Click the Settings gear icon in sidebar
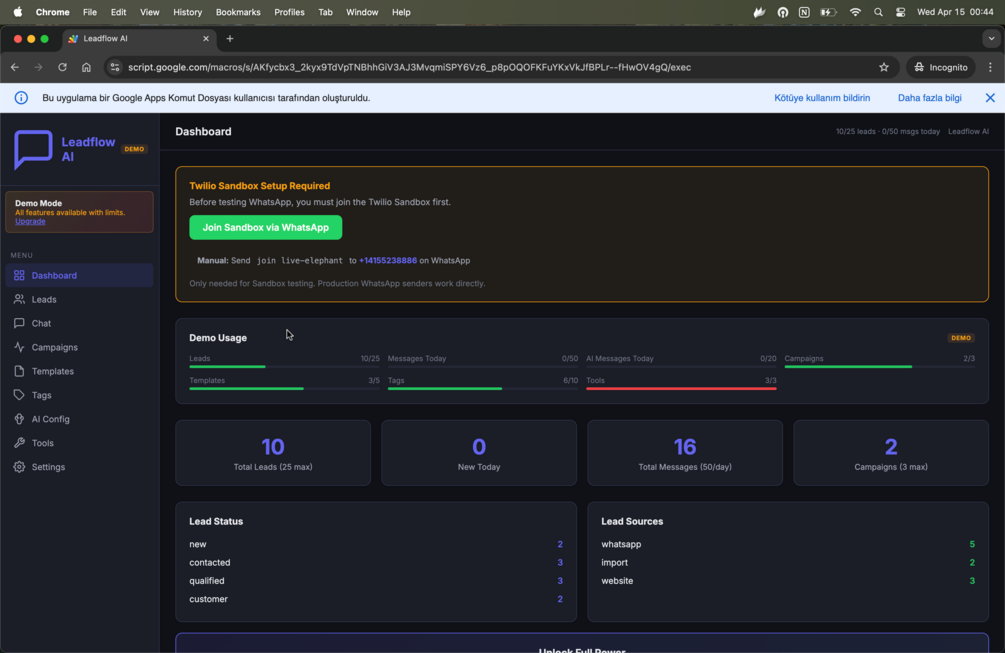Image resolution: width=1005 pixels, height=653 pixels. [19, 467]
